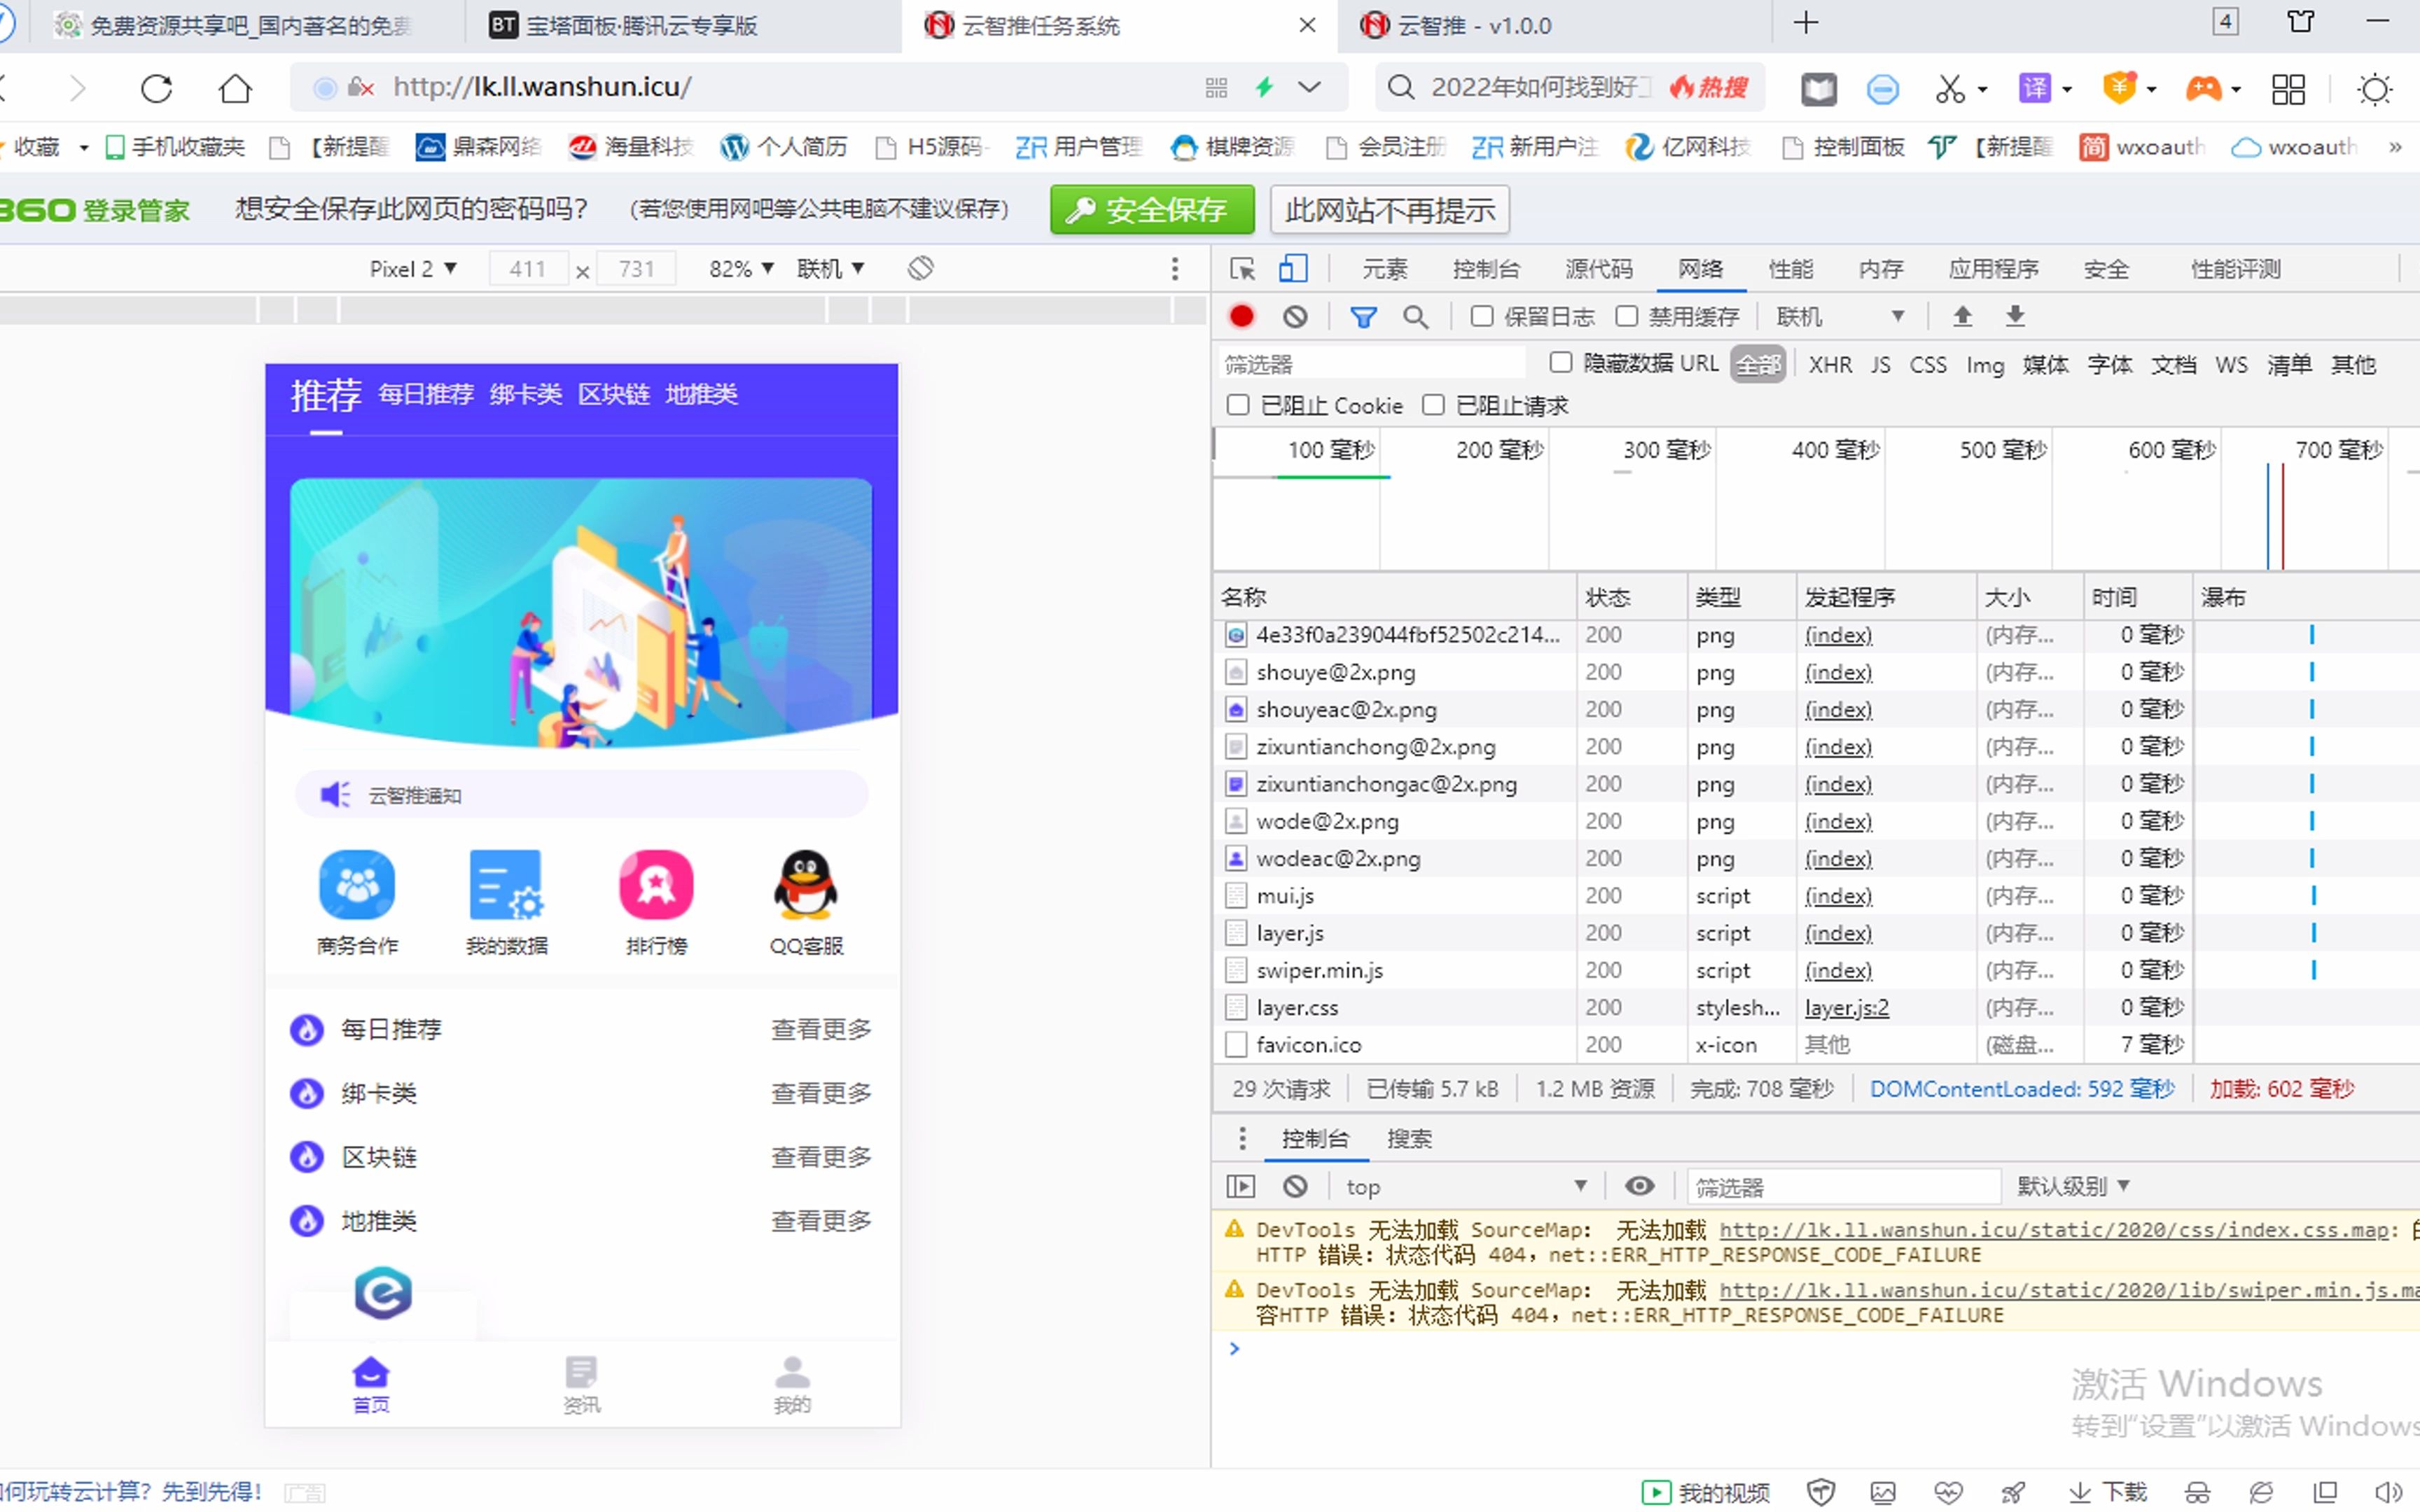The height and width of the screenshot is (1512, 2420).
Task: Open network search magnifier icon
Action: 1415,317
